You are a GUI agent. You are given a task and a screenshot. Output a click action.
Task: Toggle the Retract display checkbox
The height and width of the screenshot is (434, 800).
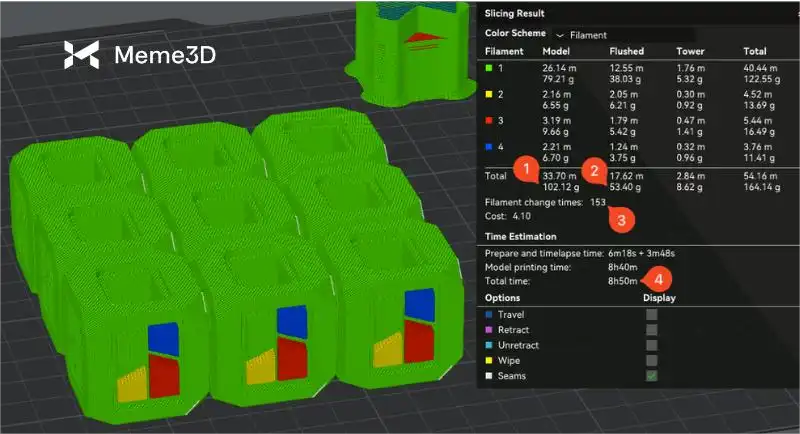(x=651, y=330)
